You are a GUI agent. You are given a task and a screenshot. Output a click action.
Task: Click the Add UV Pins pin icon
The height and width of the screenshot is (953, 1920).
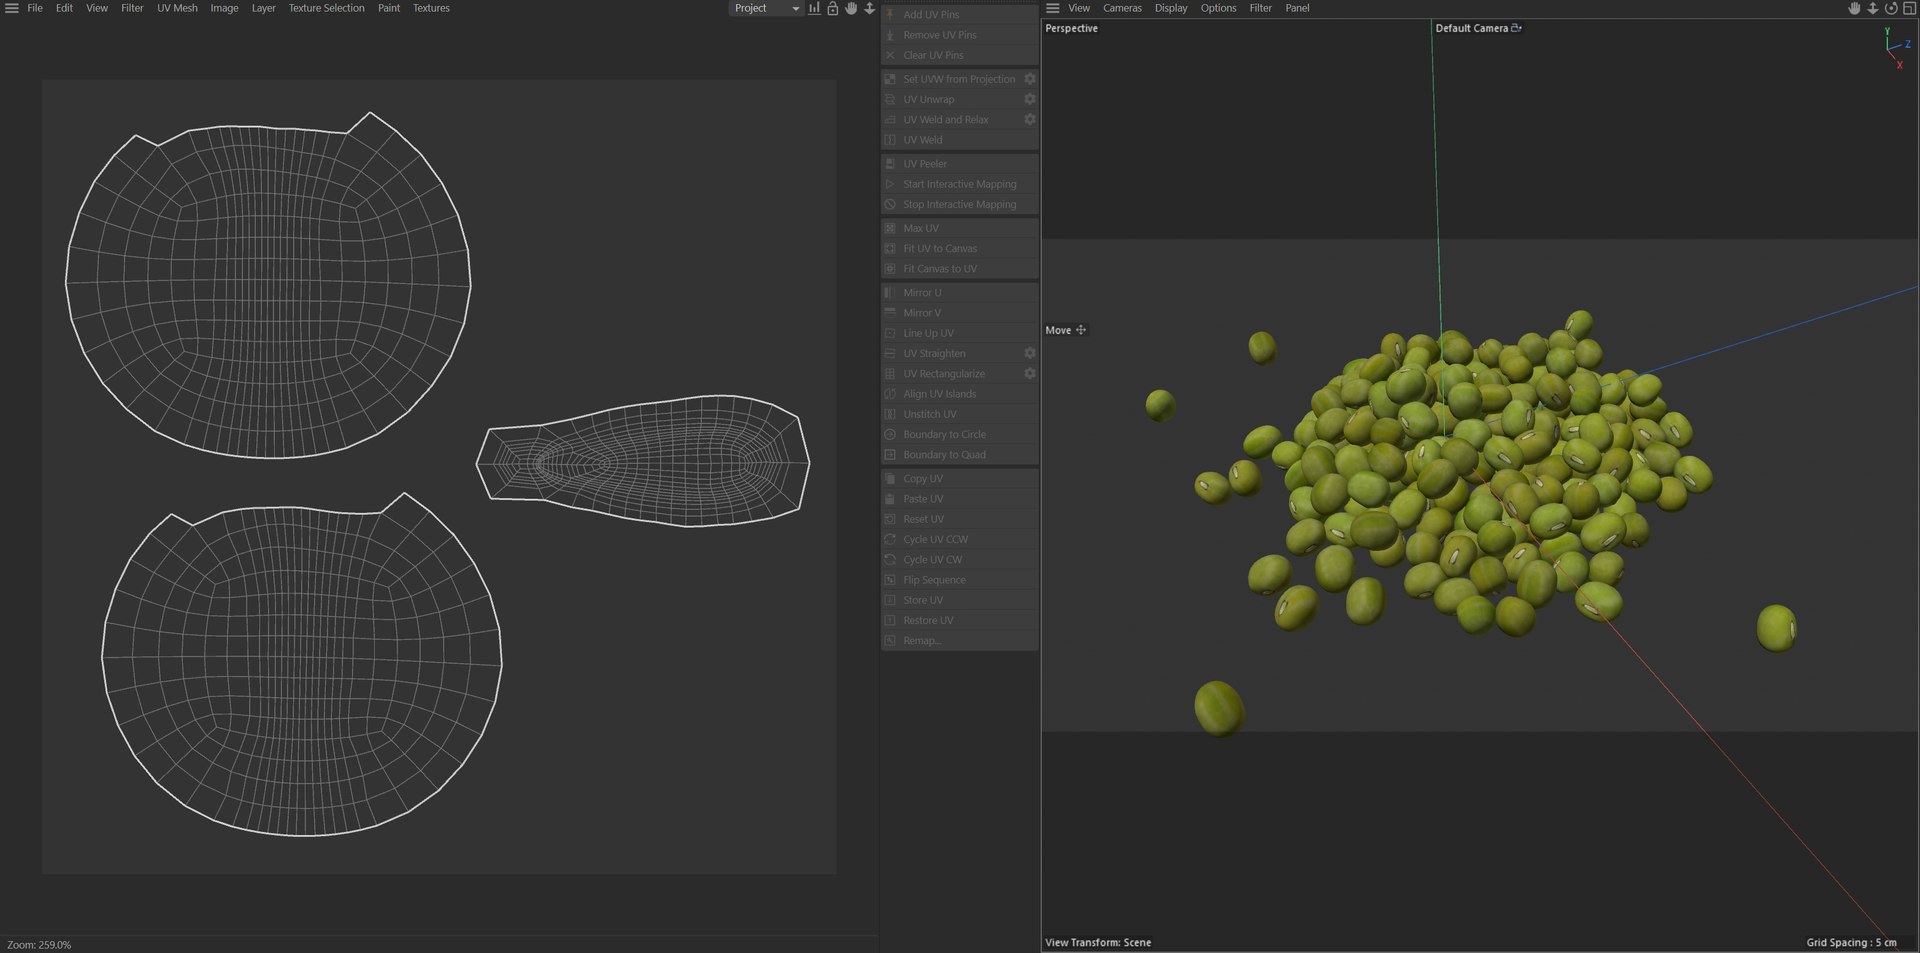tap(890, 14)
